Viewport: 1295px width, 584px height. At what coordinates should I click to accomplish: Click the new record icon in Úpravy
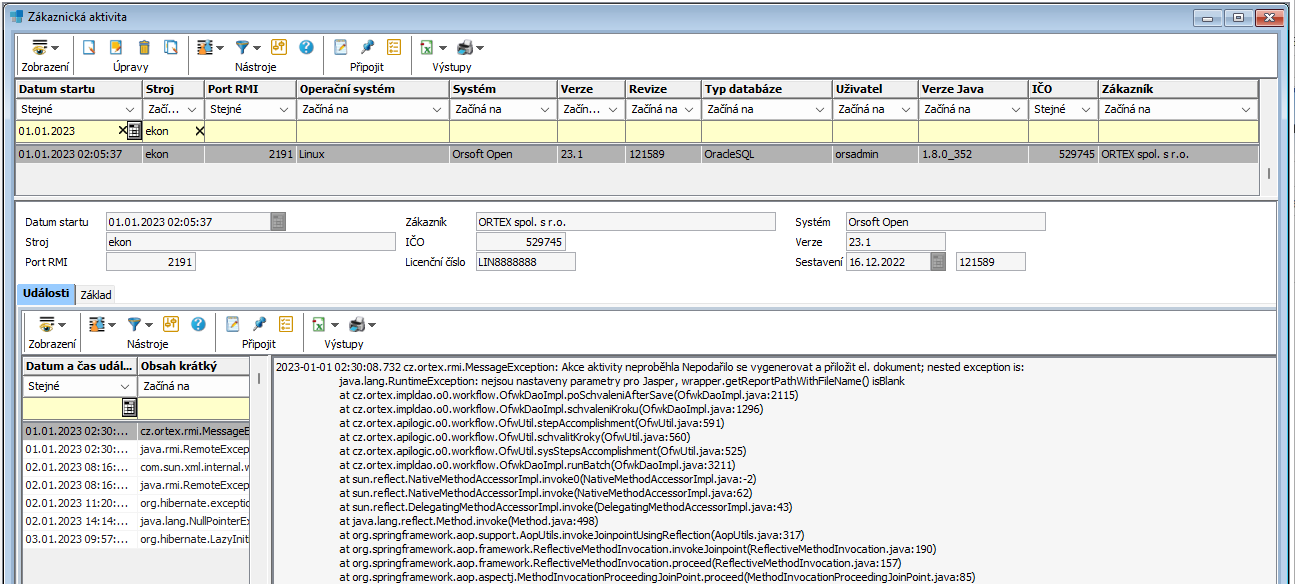pos(89,47)
